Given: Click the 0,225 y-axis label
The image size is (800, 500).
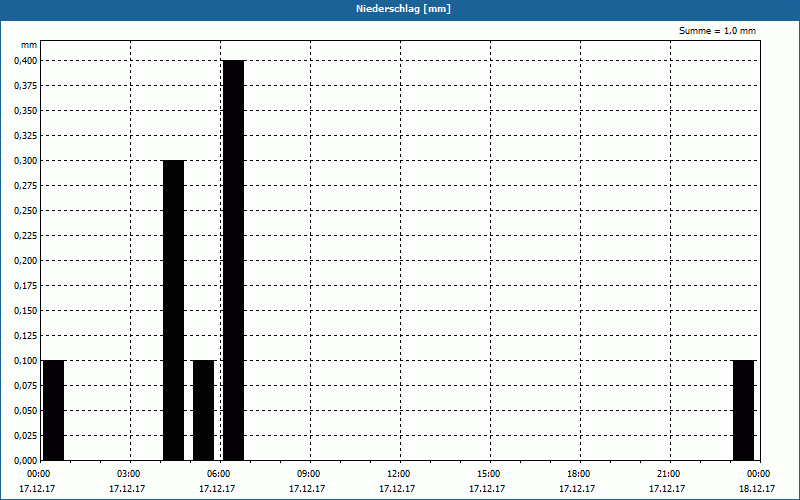Looking at the screenshot, I should pyautogui.click(x=25, y=236).
